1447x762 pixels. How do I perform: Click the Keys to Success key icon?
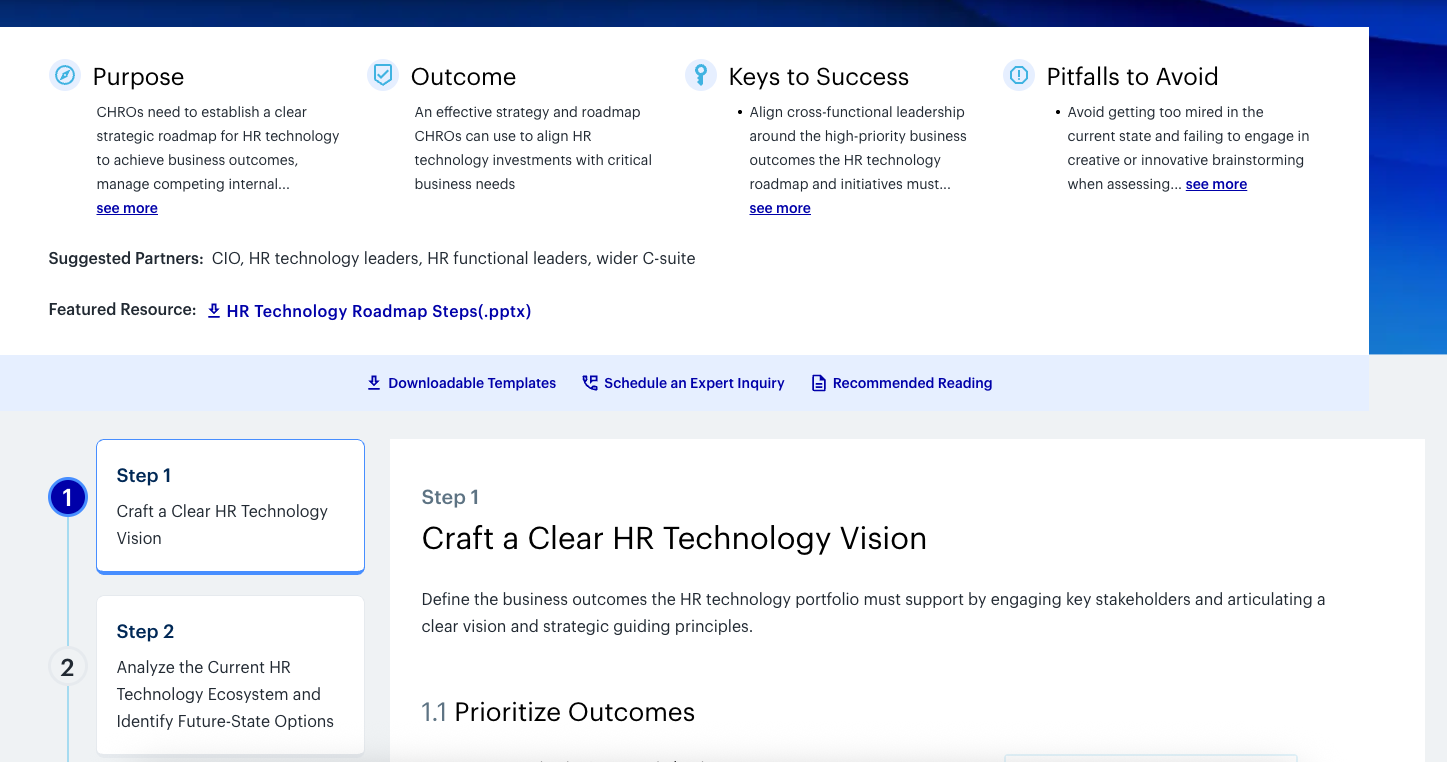click(701, 75)
